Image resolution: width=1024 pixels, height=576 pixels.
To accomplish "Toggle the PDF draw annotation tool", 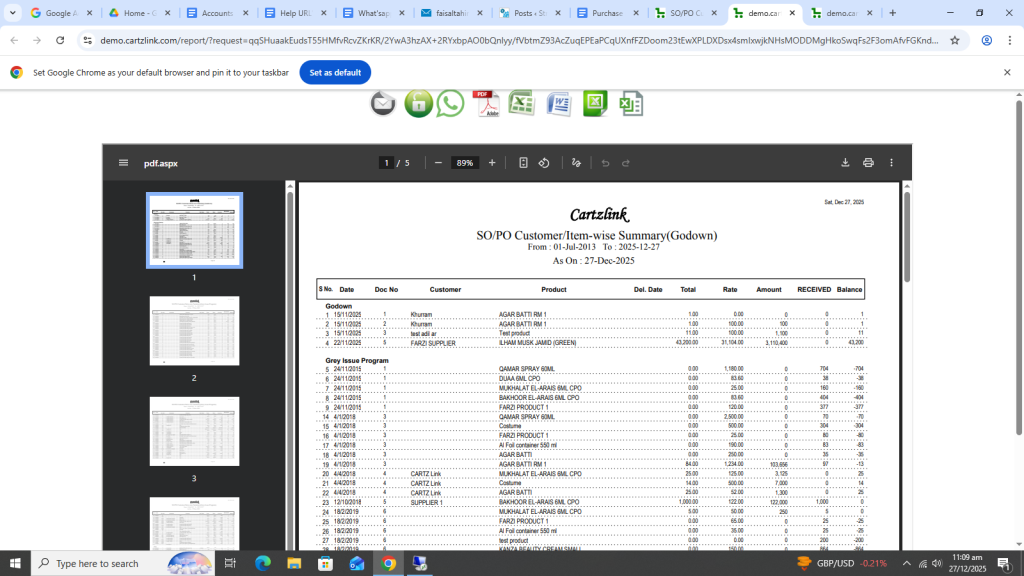I will (x=576, y=163).
